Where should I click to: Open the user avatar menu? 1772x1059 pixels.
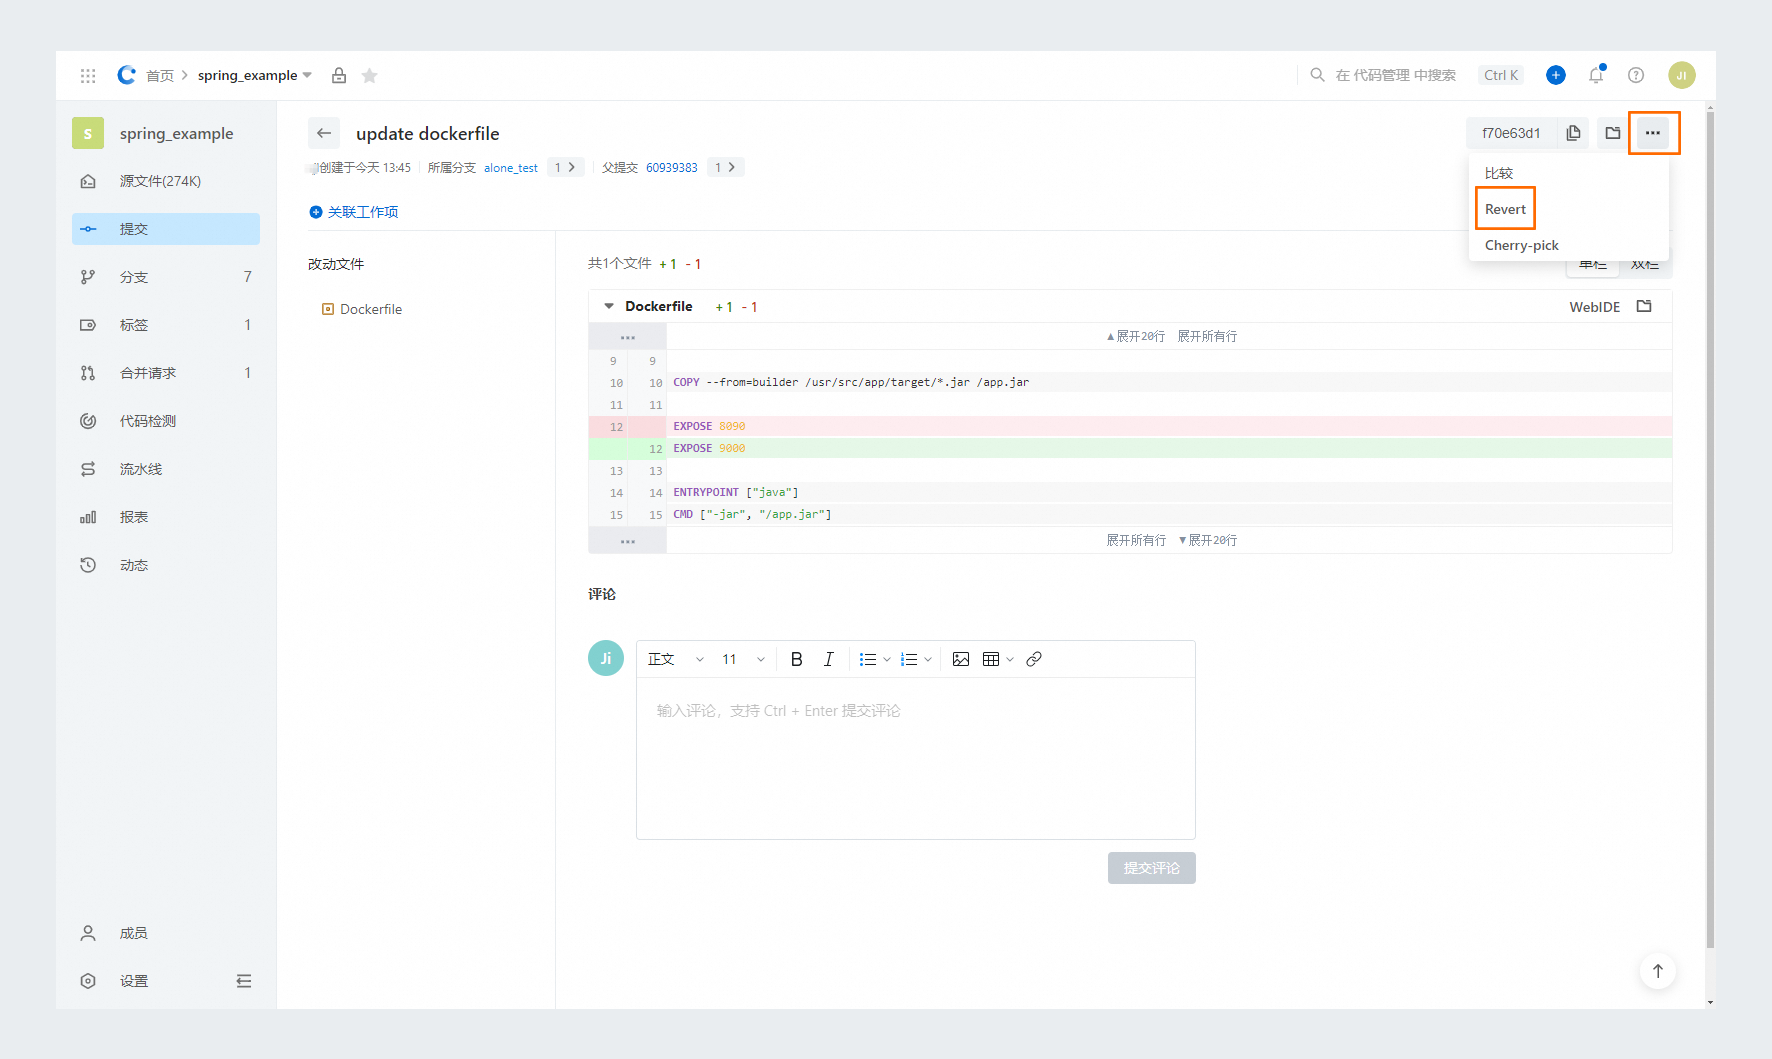[x=1682, y=75]
